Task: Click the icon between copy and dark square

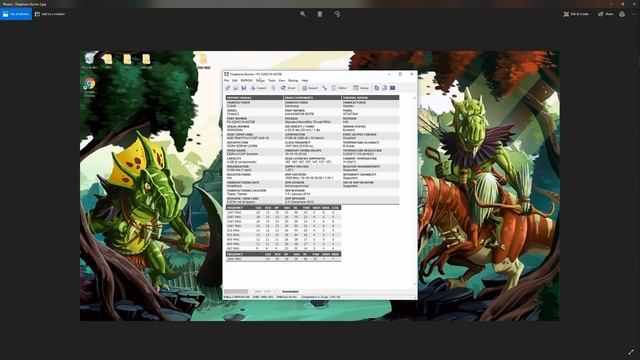Action: coord(384,88)
